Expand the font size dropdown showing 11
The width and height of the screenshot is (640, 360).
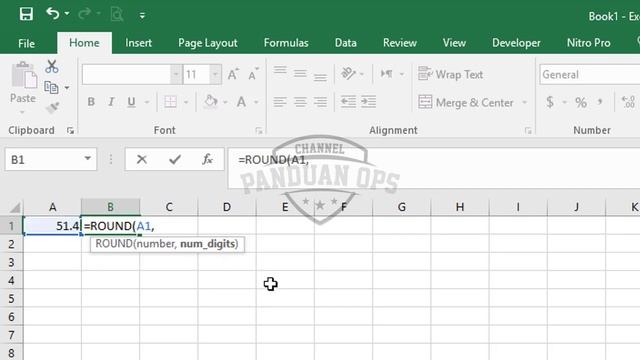[215, 74]
